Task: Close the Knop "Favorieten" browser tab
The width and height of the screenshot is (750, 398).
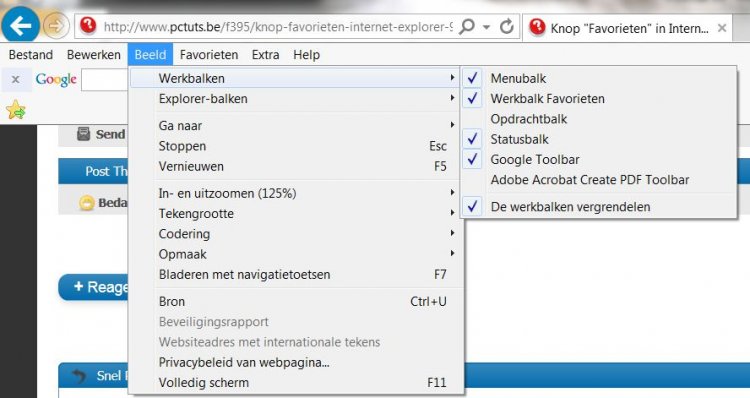Action: pos(722,28)
